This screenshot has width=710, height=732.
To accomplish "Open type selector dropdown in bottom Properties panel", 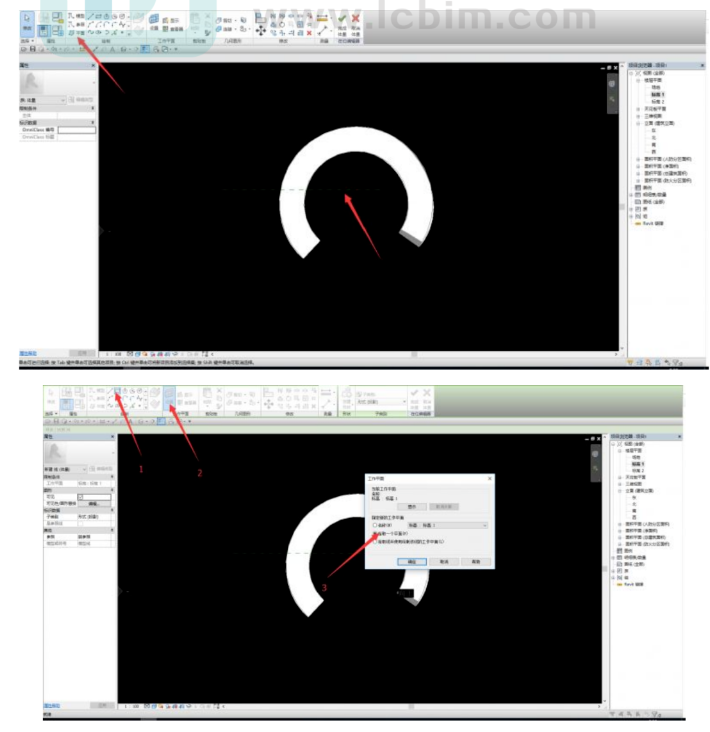I will [65, 469].
